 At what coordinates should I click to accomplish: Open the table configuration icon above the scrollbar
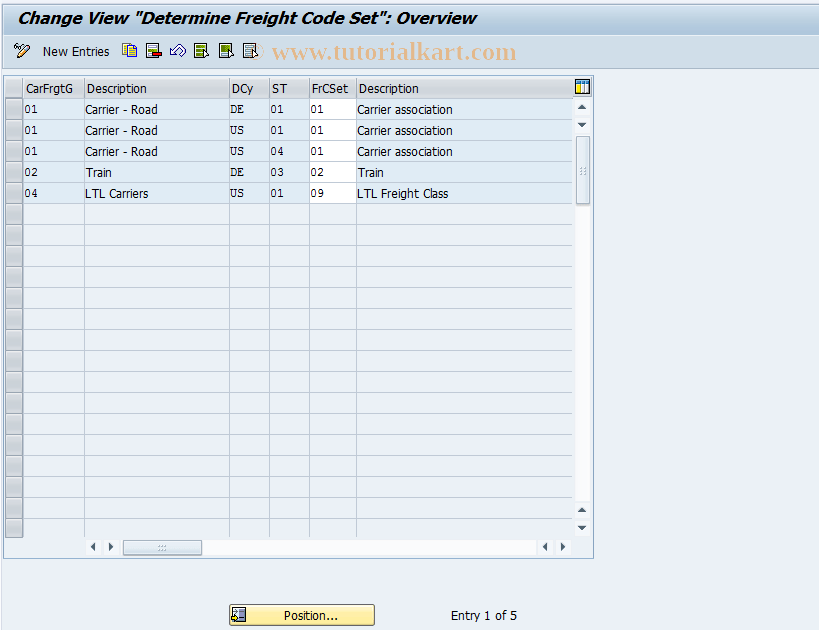[582, 88]
